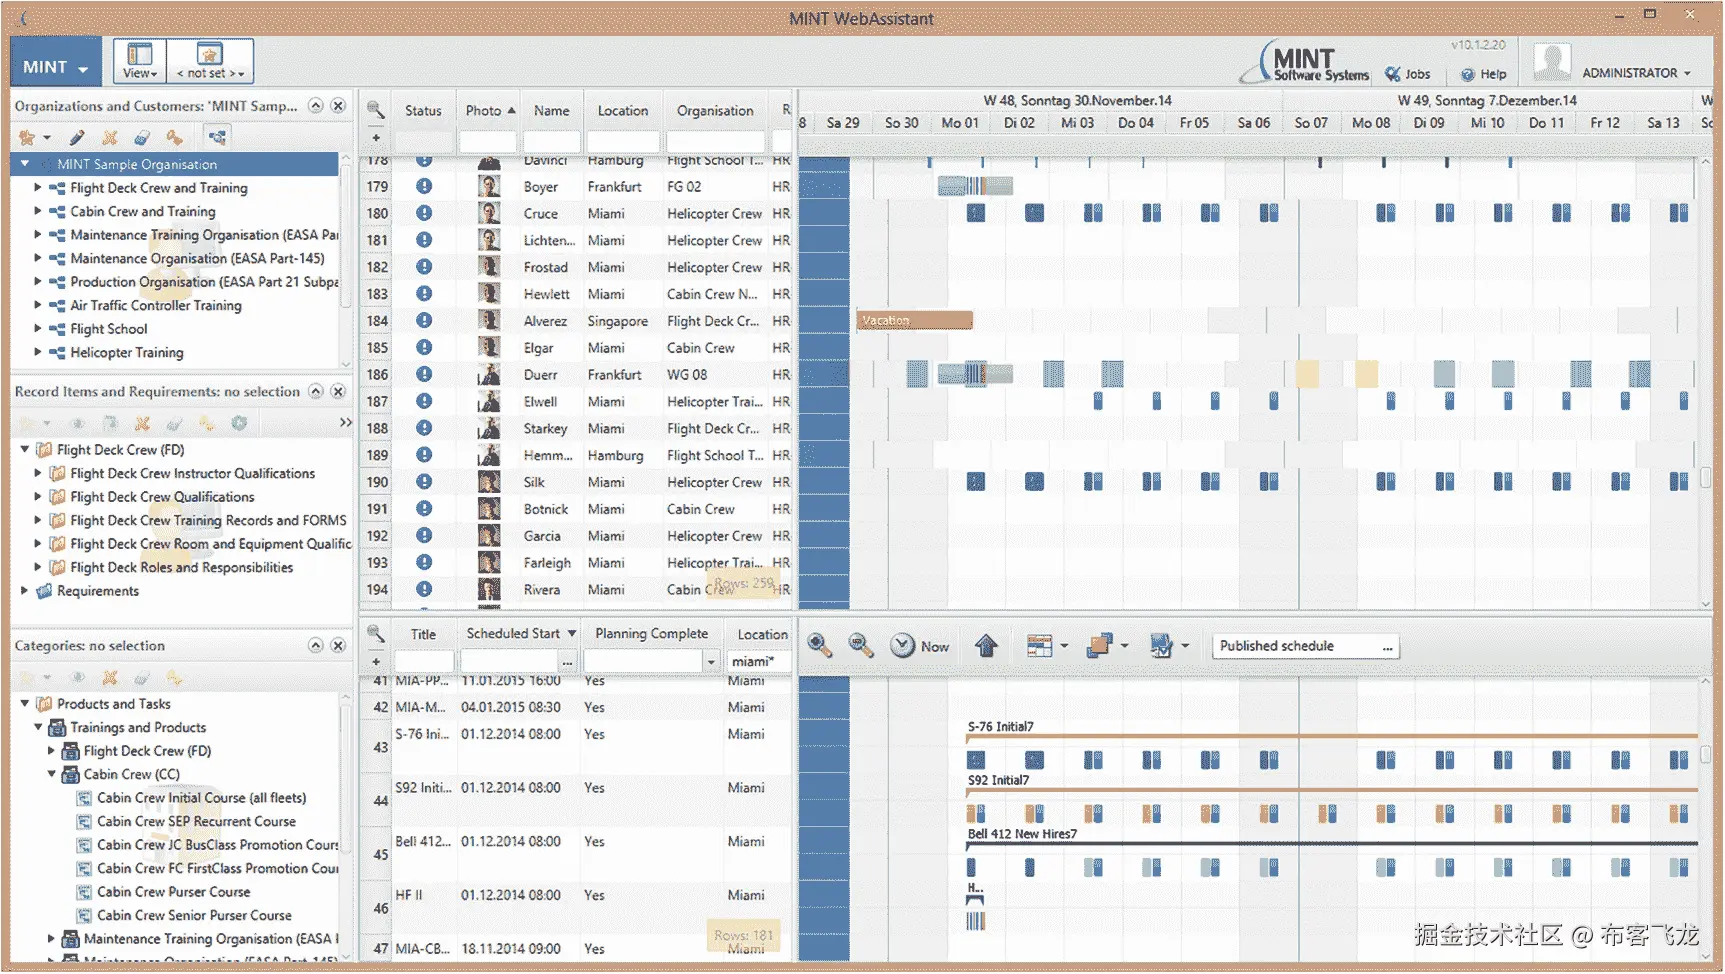Viewport: 1725px width, 974px height.
Task: Open Help
Action: (1484, 74)
